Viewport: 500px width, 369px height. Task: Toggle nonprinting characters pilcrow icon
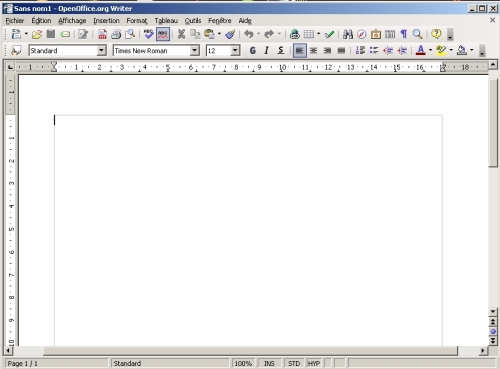pos(404,34)
